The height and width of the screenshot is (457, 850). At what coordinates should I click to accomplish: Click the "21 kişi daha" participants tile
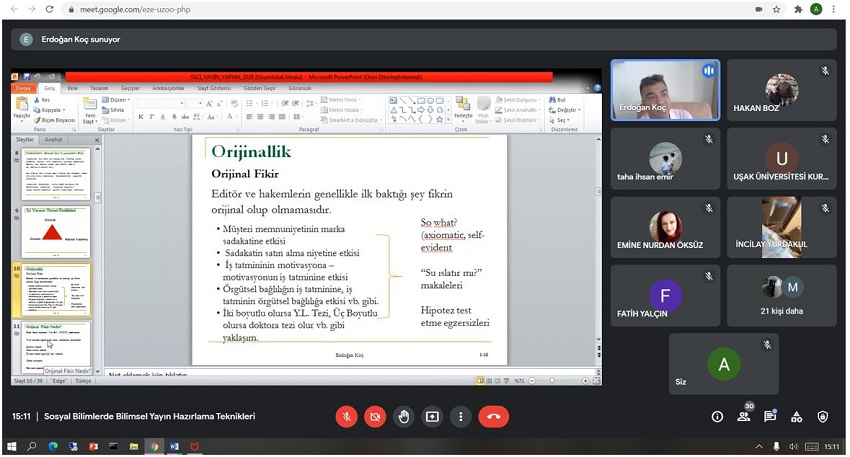(782, 296)
